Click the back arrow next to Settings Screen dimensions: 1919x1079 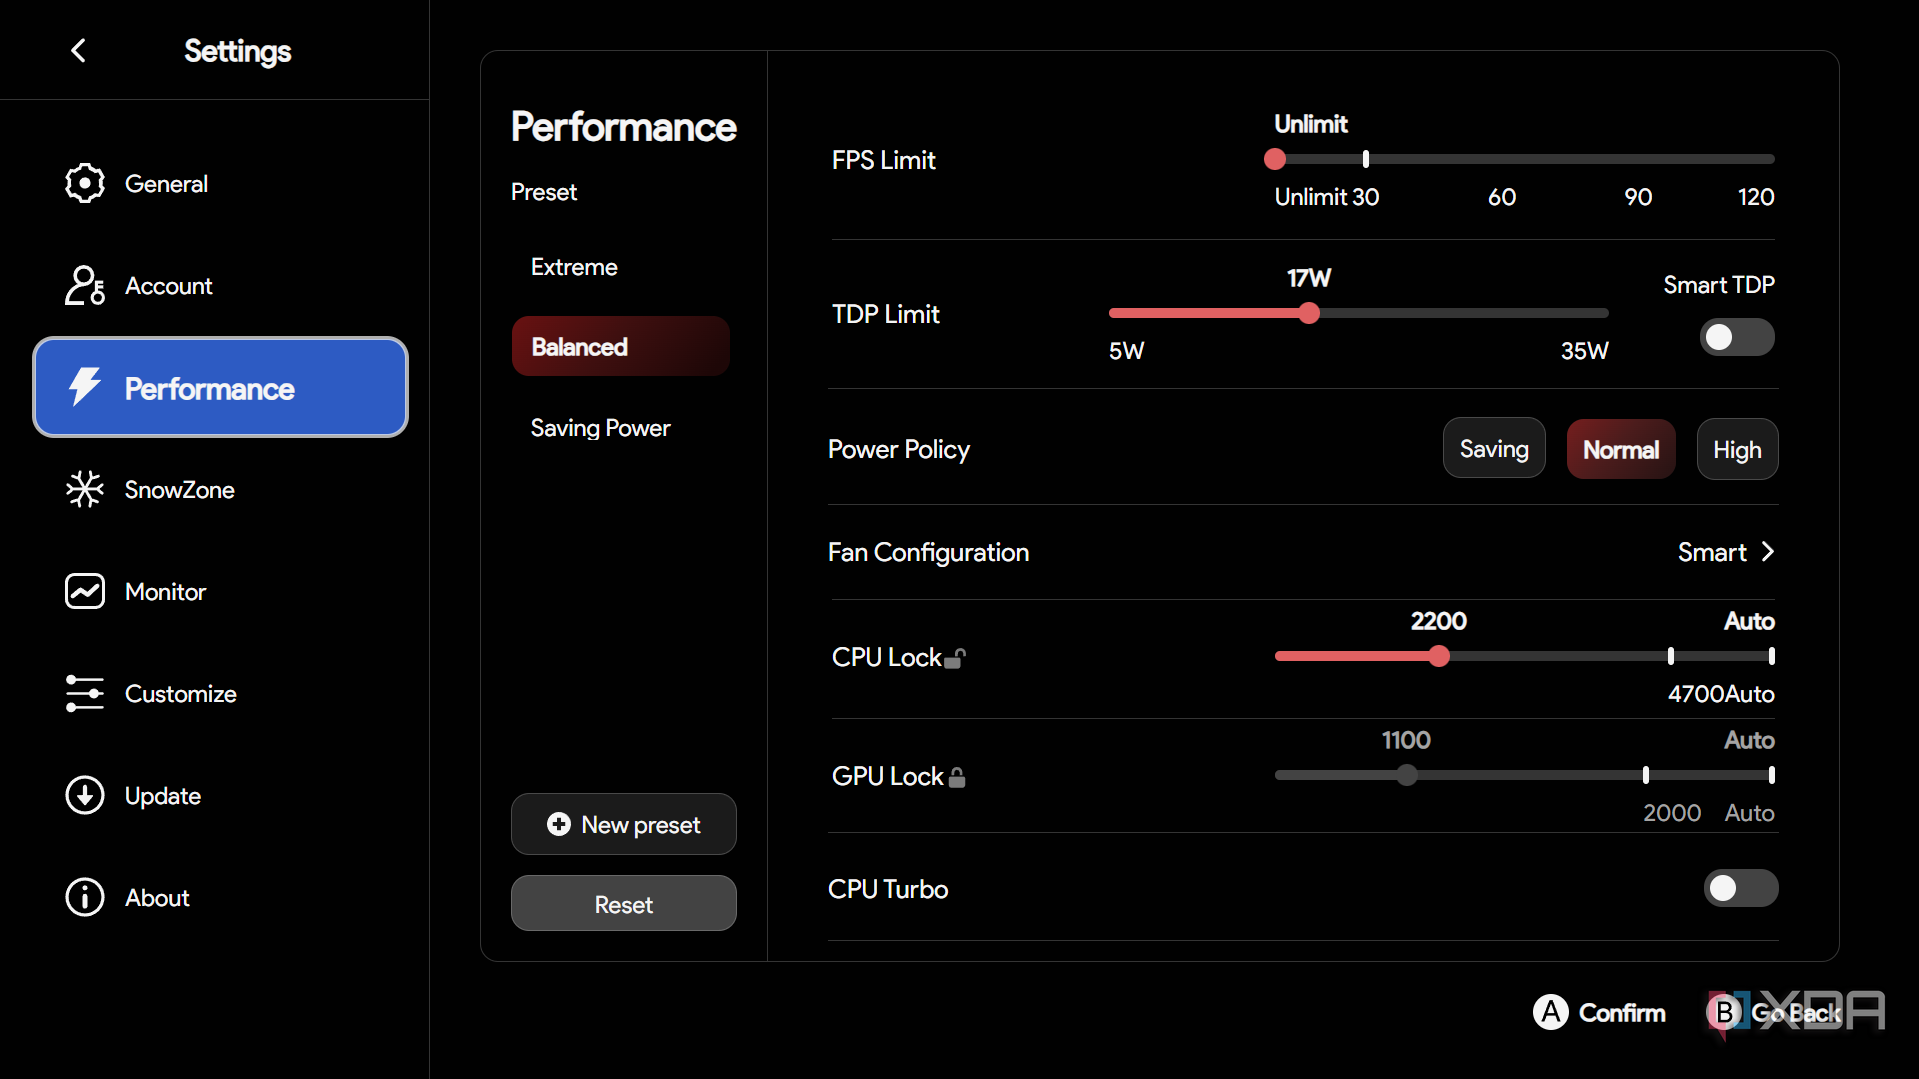coord(79,50)
